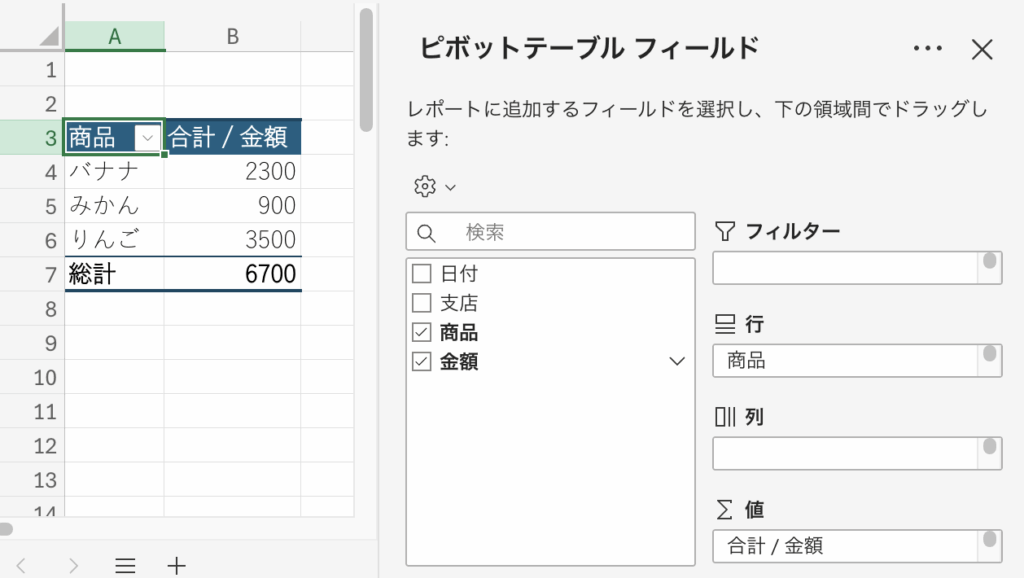Click the all sheets list icon

[125, 565]
